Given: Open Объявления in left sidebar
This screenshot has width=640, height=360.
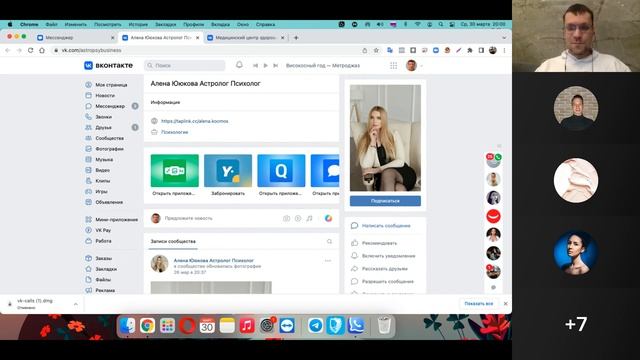Looking at the screenshot, I should [x=104, y=202].
